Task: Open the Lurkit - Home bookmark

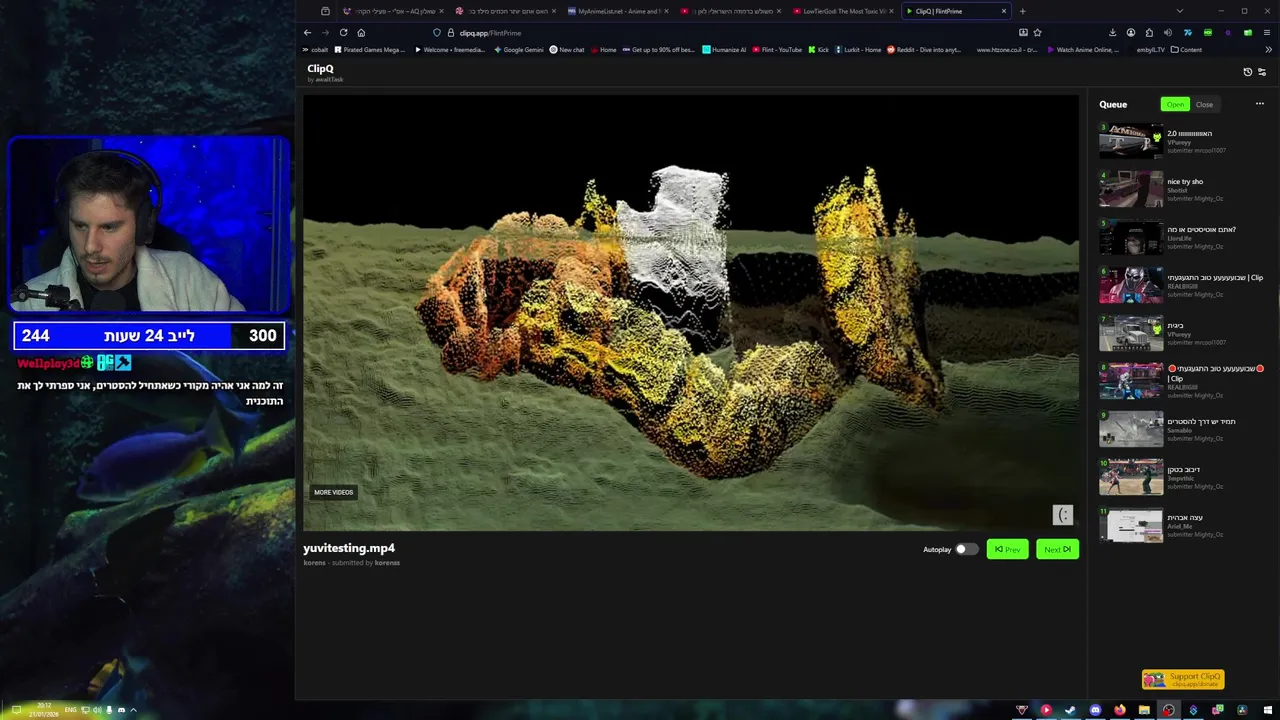Action: pyautogui.click(x=858, y=49)
